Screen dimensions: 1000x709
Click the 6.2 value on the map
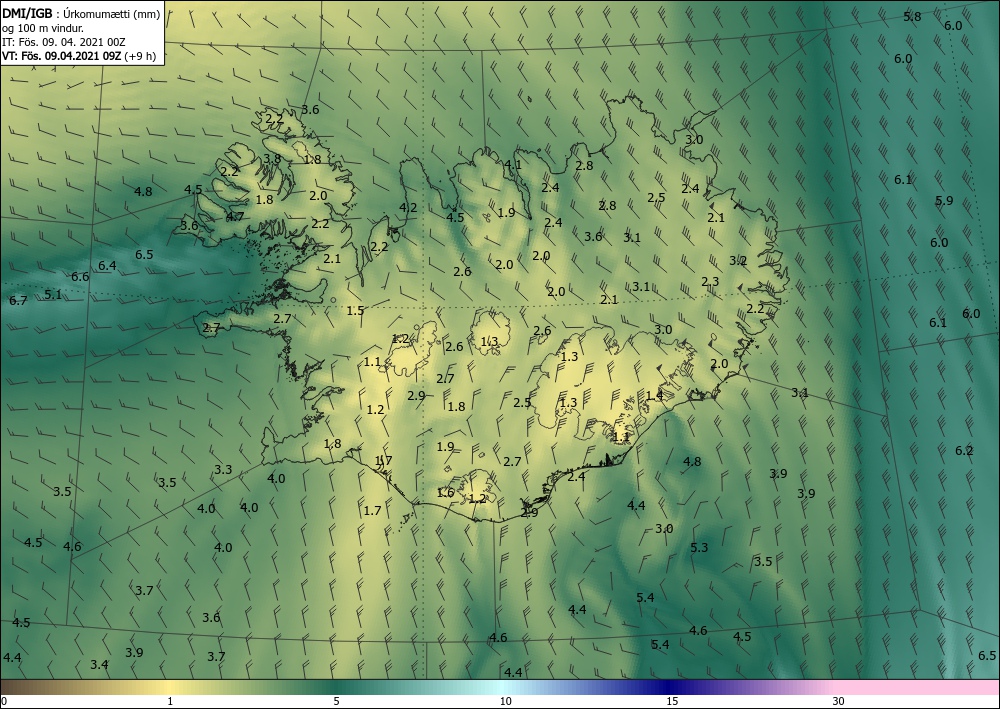tap(964, 451)
